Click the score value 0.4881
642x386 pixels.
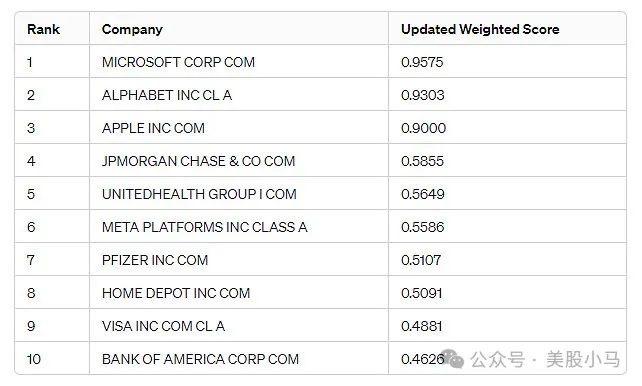pos(422,326)
